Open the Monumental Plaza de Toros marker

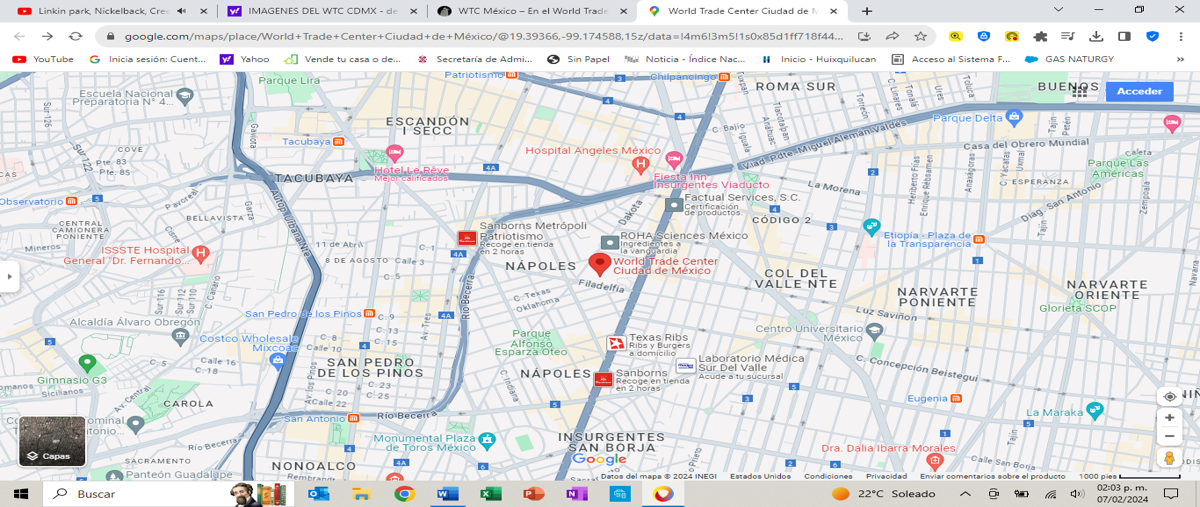(486, 439)
